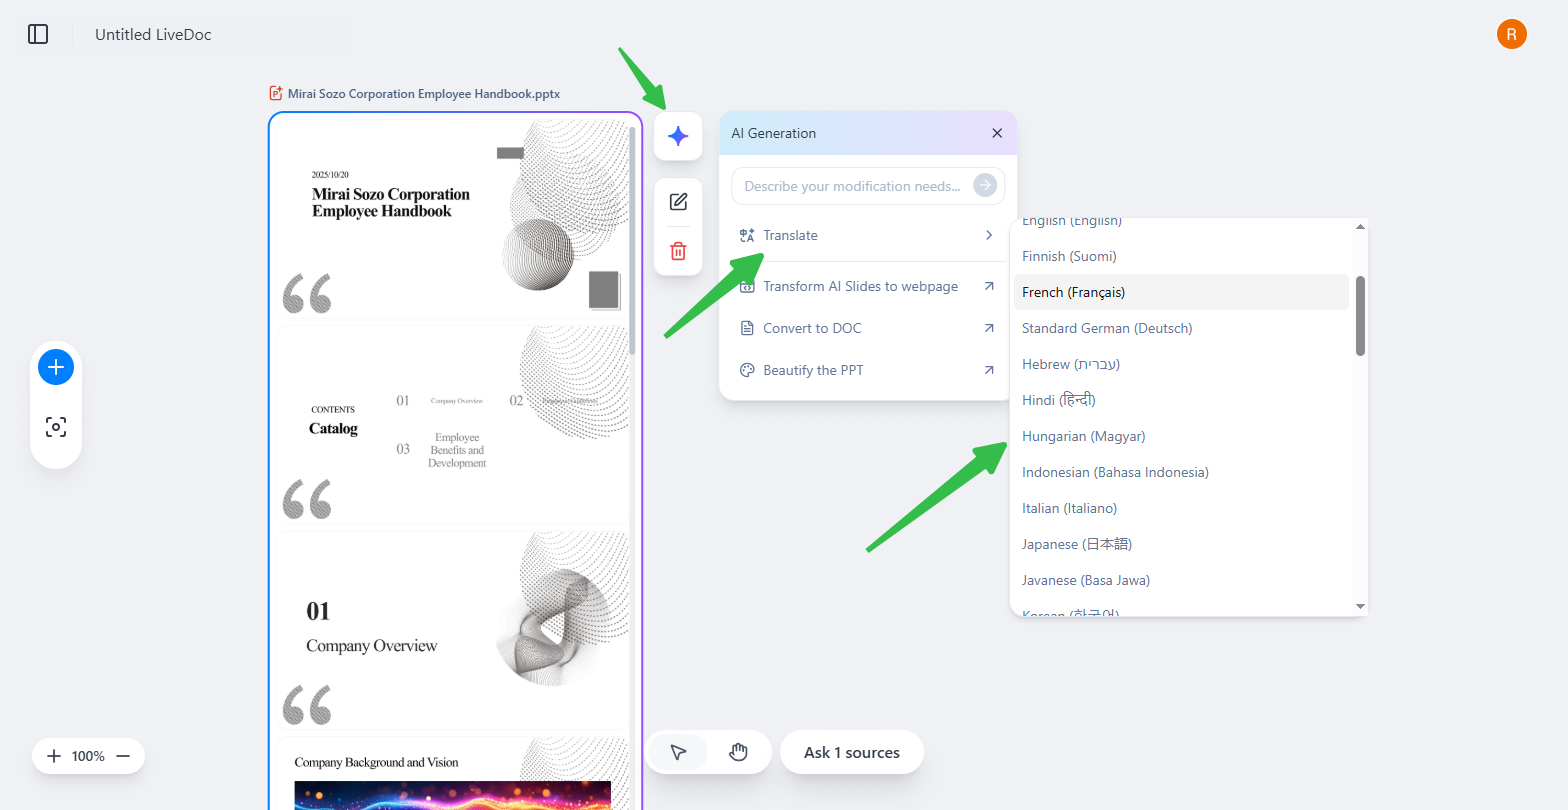Switch to the hand pan tool
The height and width of the screenshot is (810, 1568).
tap(738, 752)
